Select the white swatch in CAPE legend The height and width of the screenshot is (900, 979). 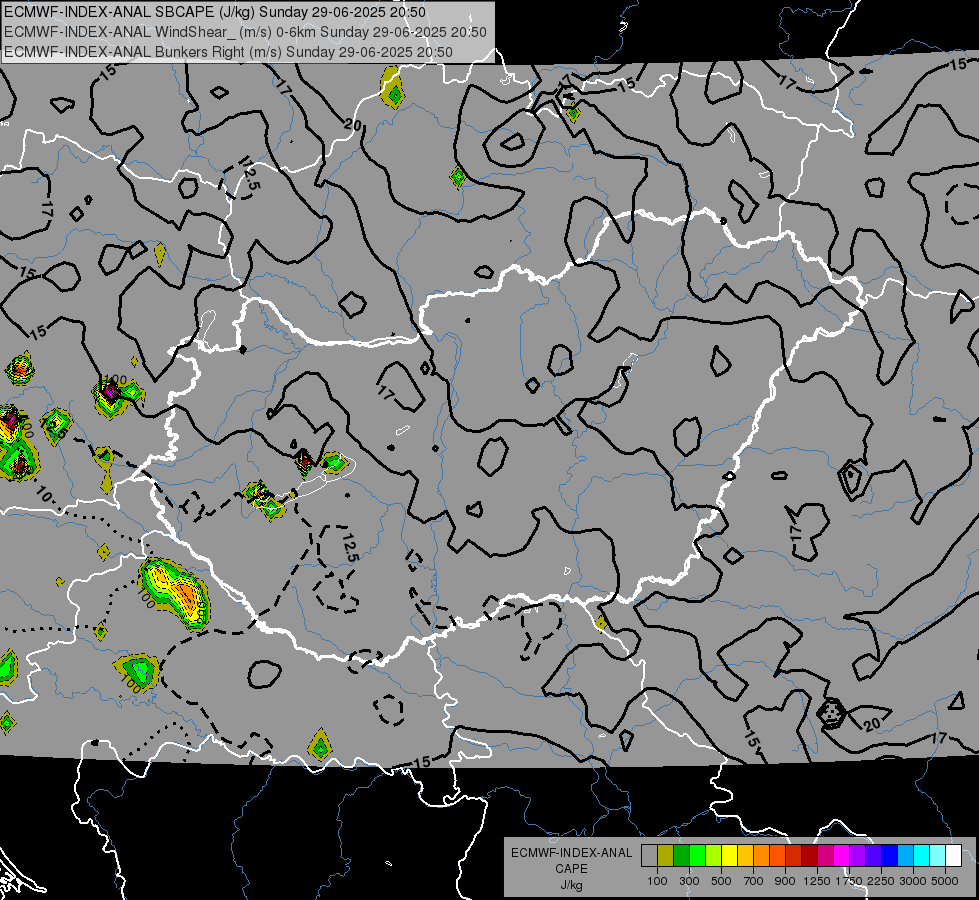pyautogui.click(x=953, y=855)
